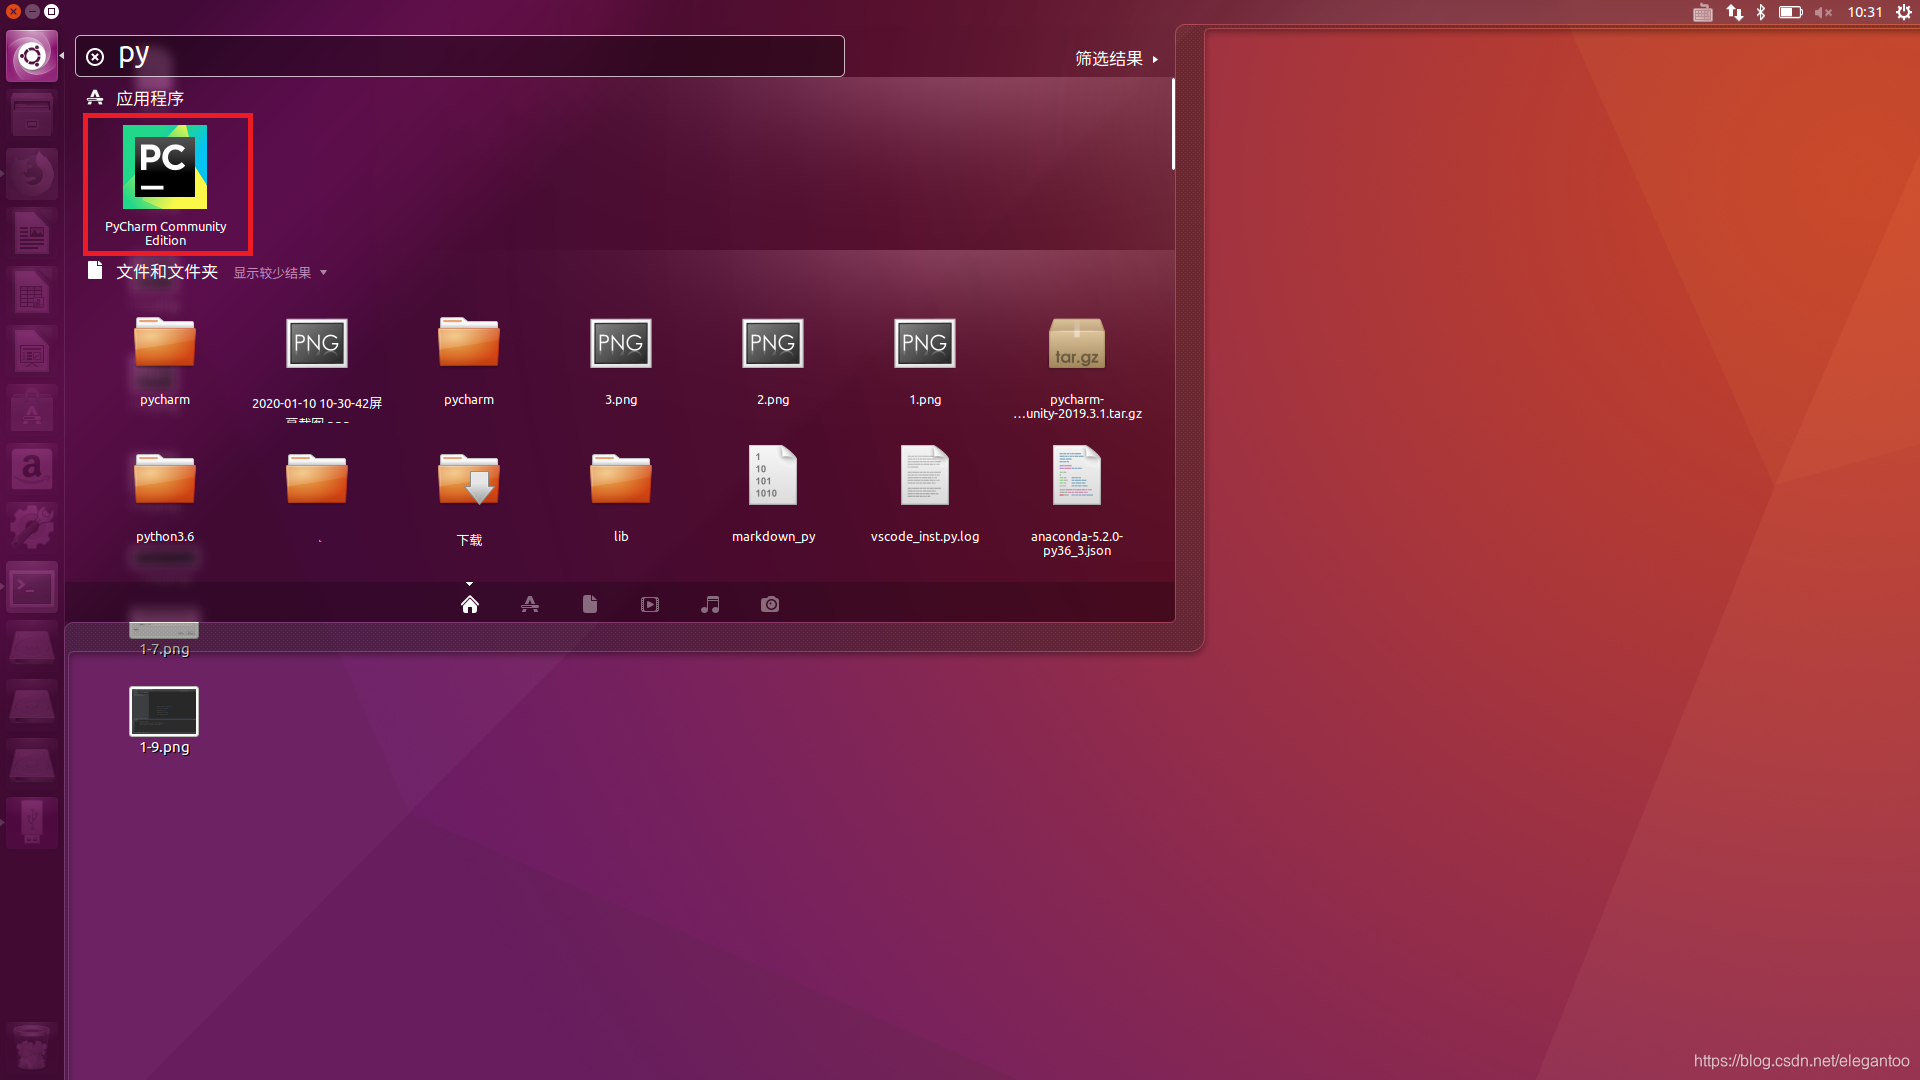Launch PyCharm Community Edition app
This screenshot has height=1080, width=1920.
(166, 185)
